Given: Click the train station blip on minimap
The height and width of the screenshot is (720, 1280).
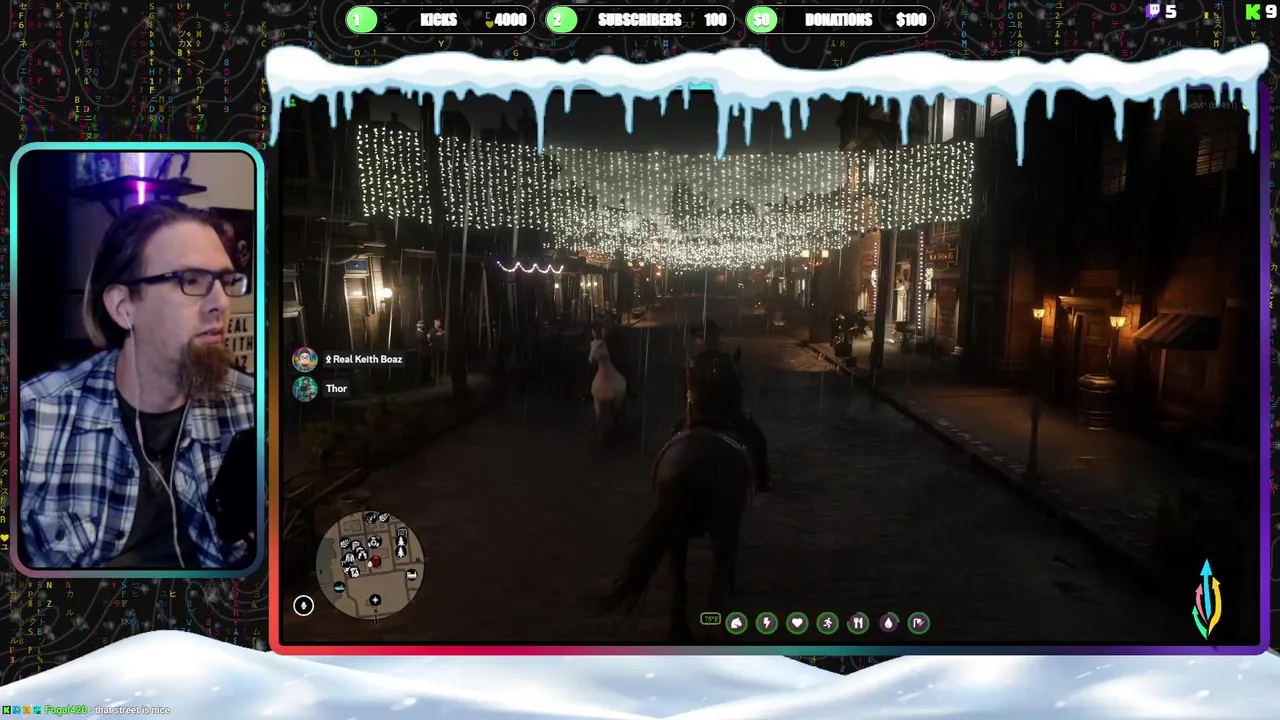Looking at the screenshot, I should pyautogui.click(x=412, y=575).
